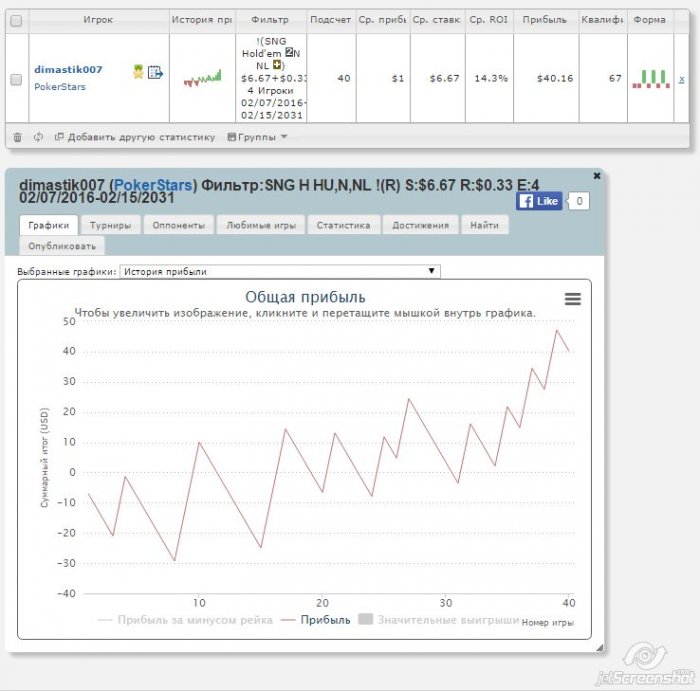Switch to the Графики tab
700x691 pixels.
(x=49, y=225)
